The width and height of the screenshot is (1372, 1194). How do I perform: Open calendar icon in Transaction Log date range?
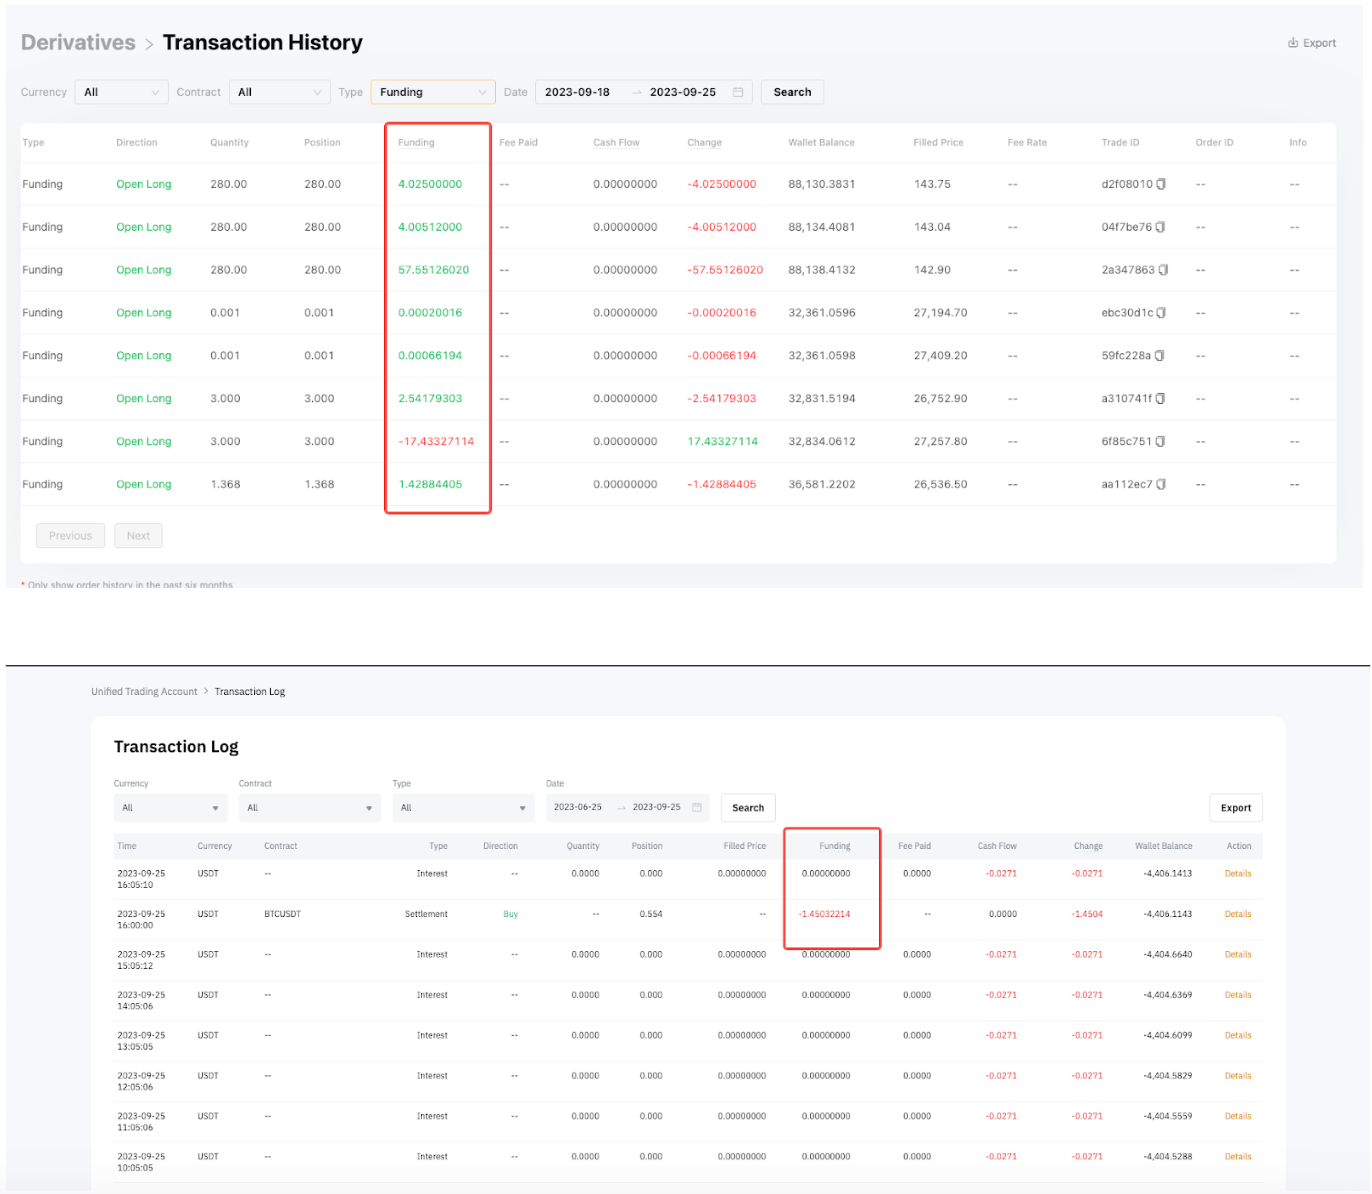[697, 807]
